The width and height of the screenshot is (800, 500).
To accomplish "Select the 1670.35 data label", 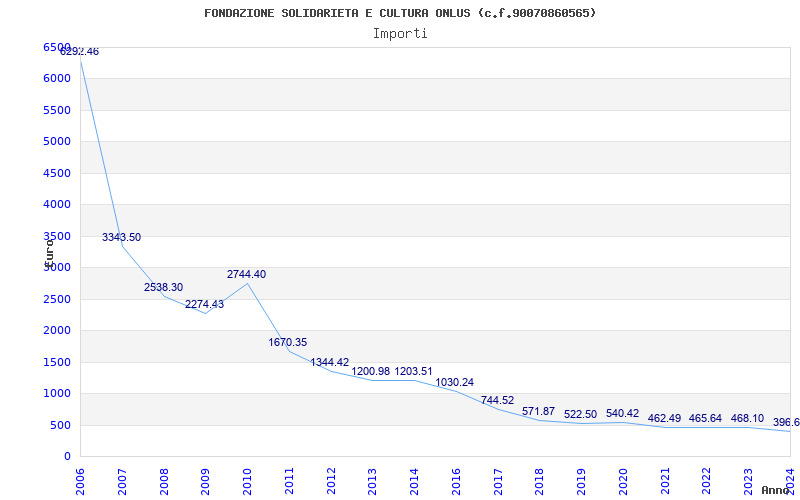I will pyautogui.click(x=288, y=342).
